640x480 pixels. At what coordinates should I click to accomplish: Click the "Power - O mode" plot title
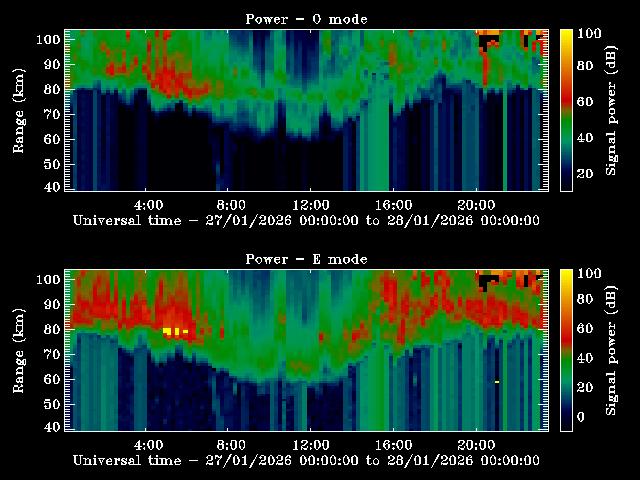306,19
